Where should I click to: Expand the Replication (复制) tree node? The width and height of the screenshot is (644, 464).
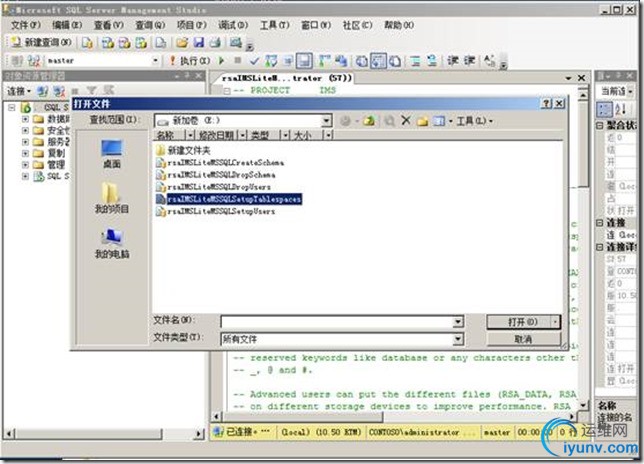coord(25,154)
